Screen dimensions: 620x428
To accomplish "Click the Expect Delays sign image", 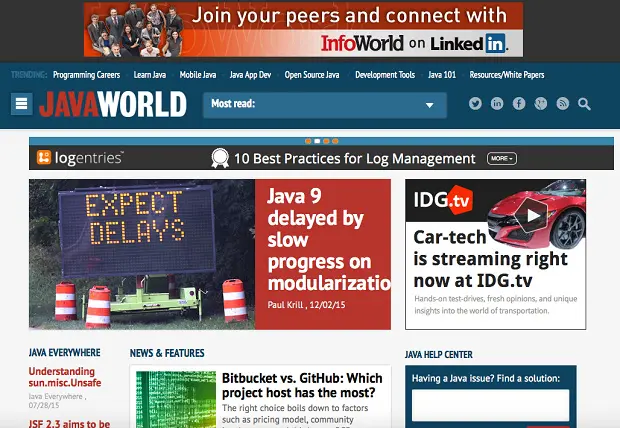I will click(x=142, y=254).
